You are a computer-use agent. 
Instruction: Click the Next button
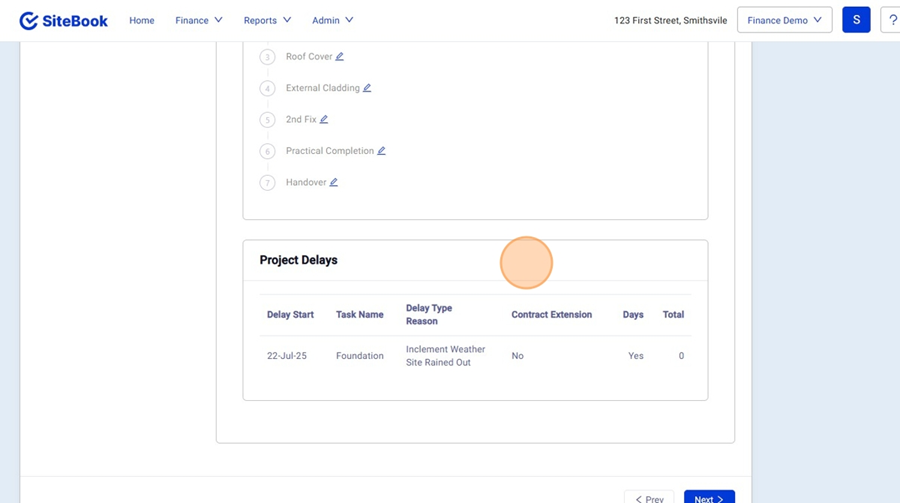[x=709, y=498]
